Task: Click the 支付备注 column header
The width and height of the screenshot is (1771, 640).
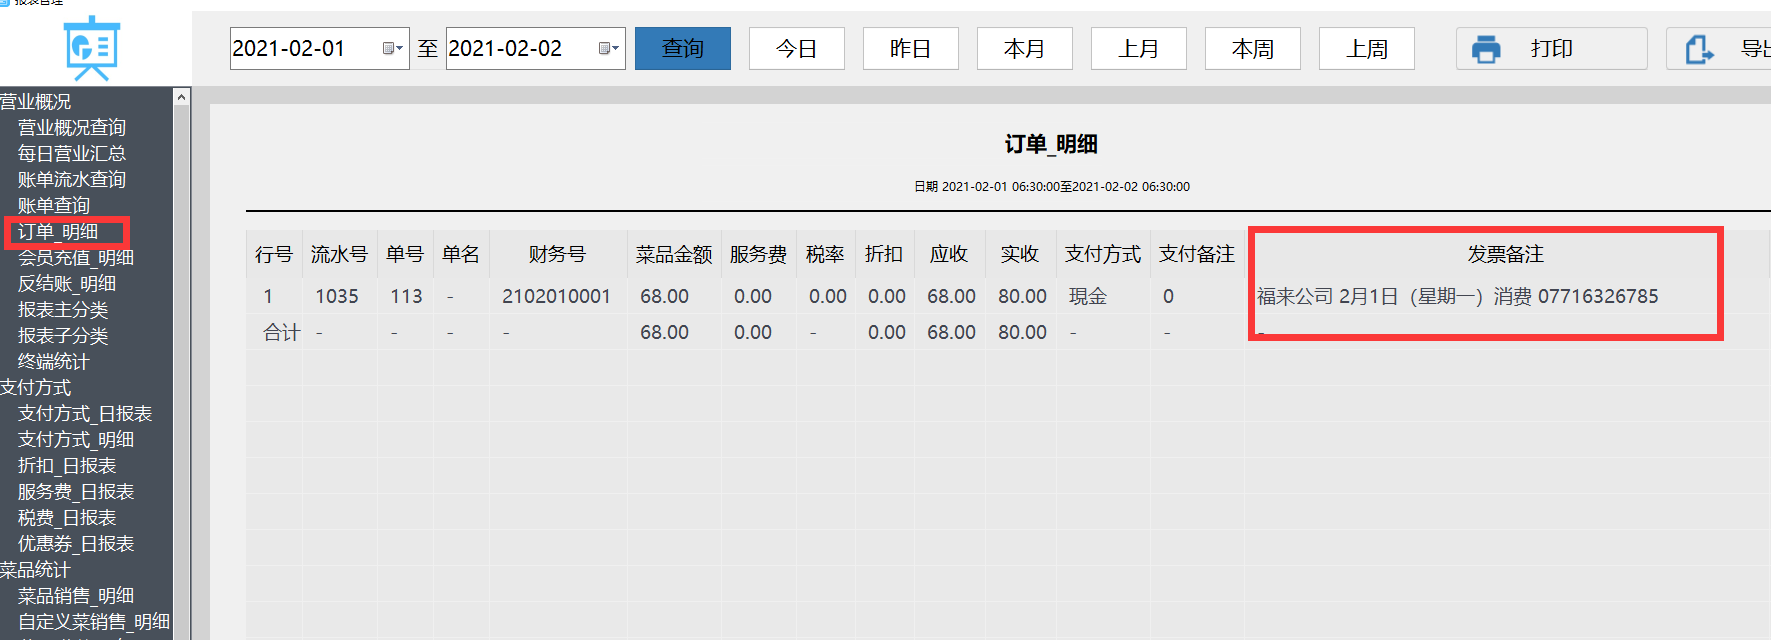Action: [1197, 254]
